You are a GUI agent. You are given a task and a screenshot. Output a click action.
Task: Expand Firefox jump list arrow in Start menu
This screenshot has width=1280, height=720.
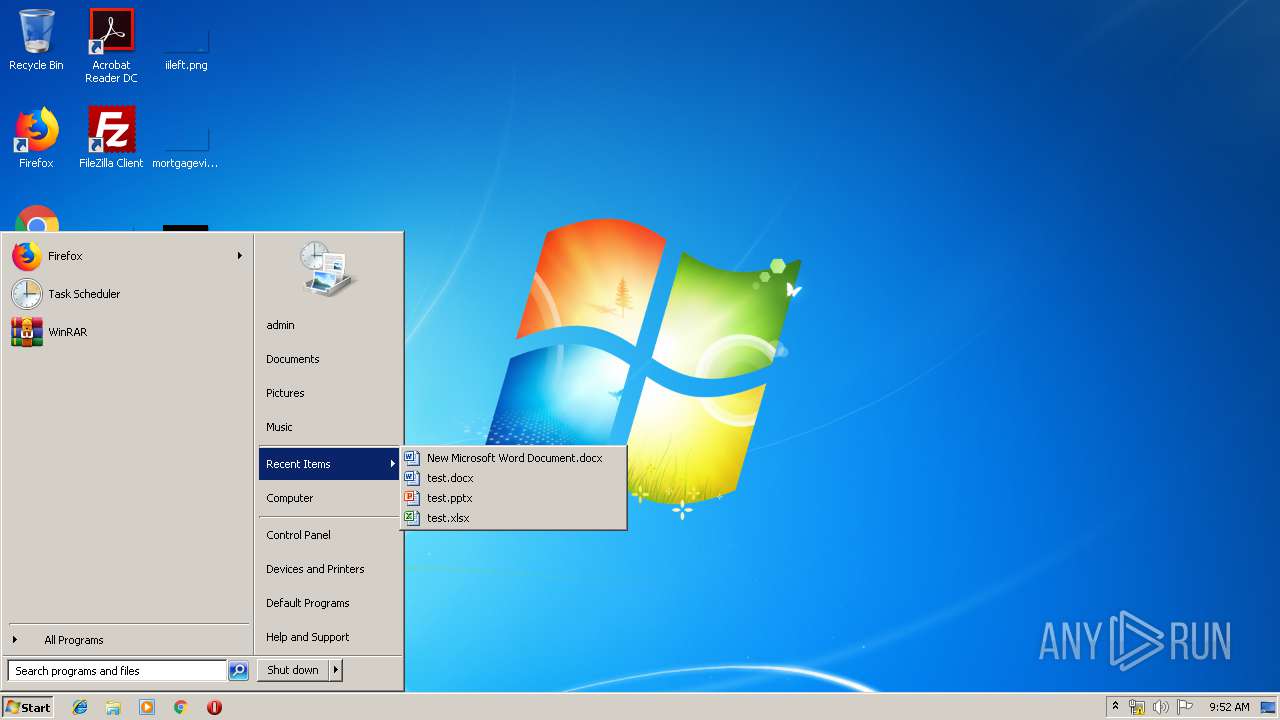(x=239, y=256)
